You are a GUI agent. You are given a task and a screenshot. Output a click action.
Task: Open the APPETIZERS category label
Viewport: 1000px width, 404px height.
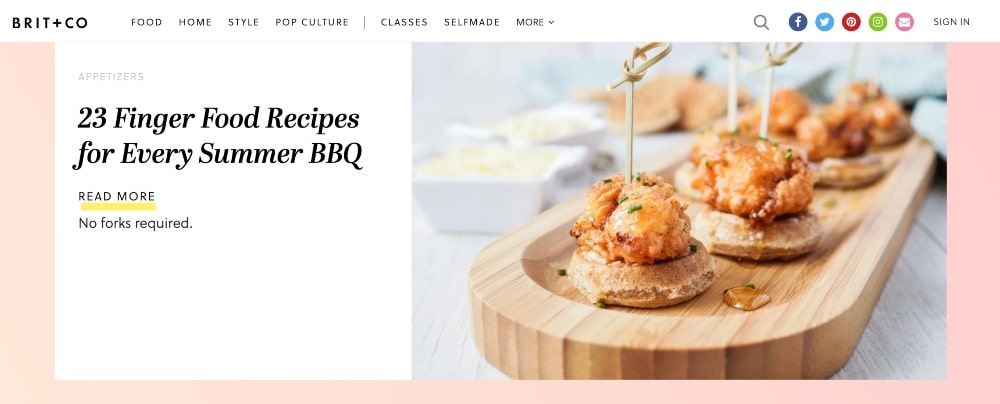111,77
